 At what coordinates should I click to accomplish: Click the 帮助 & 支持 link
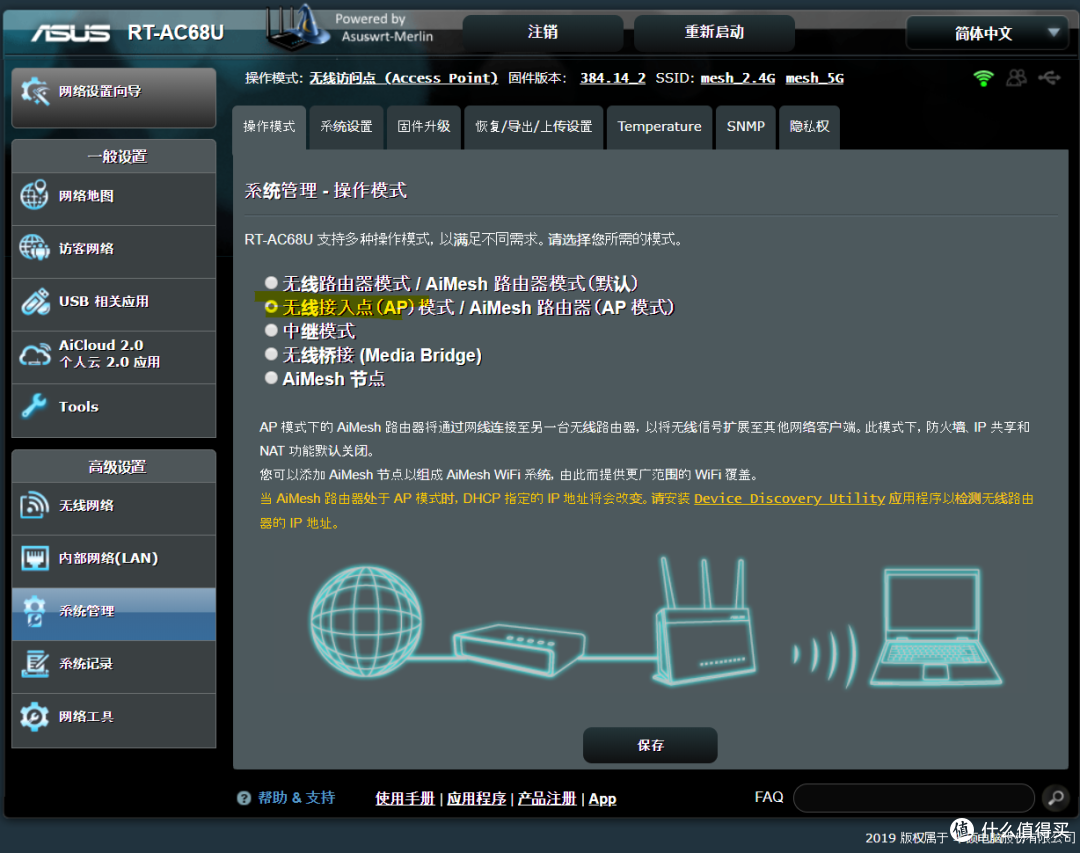[x=296, y=798]
